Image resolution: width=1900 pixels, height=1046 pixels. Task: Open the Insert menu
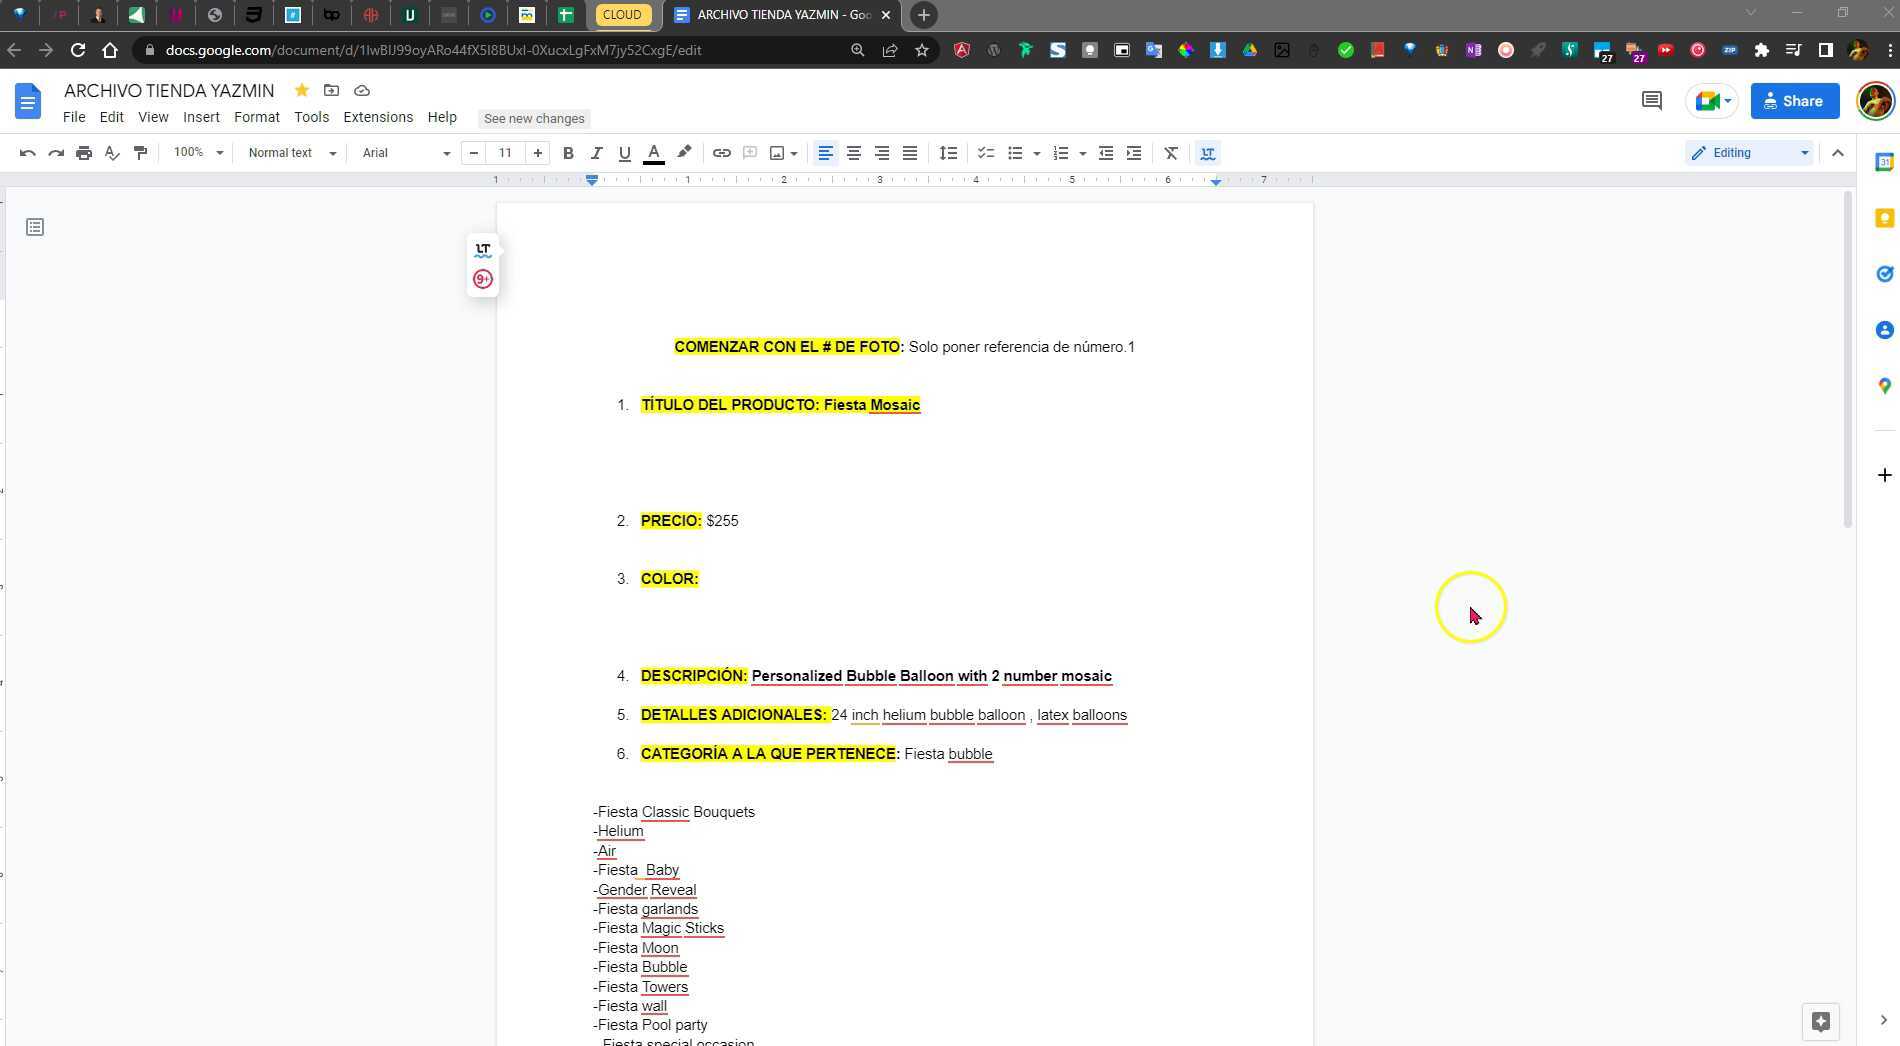click(201, 117)
